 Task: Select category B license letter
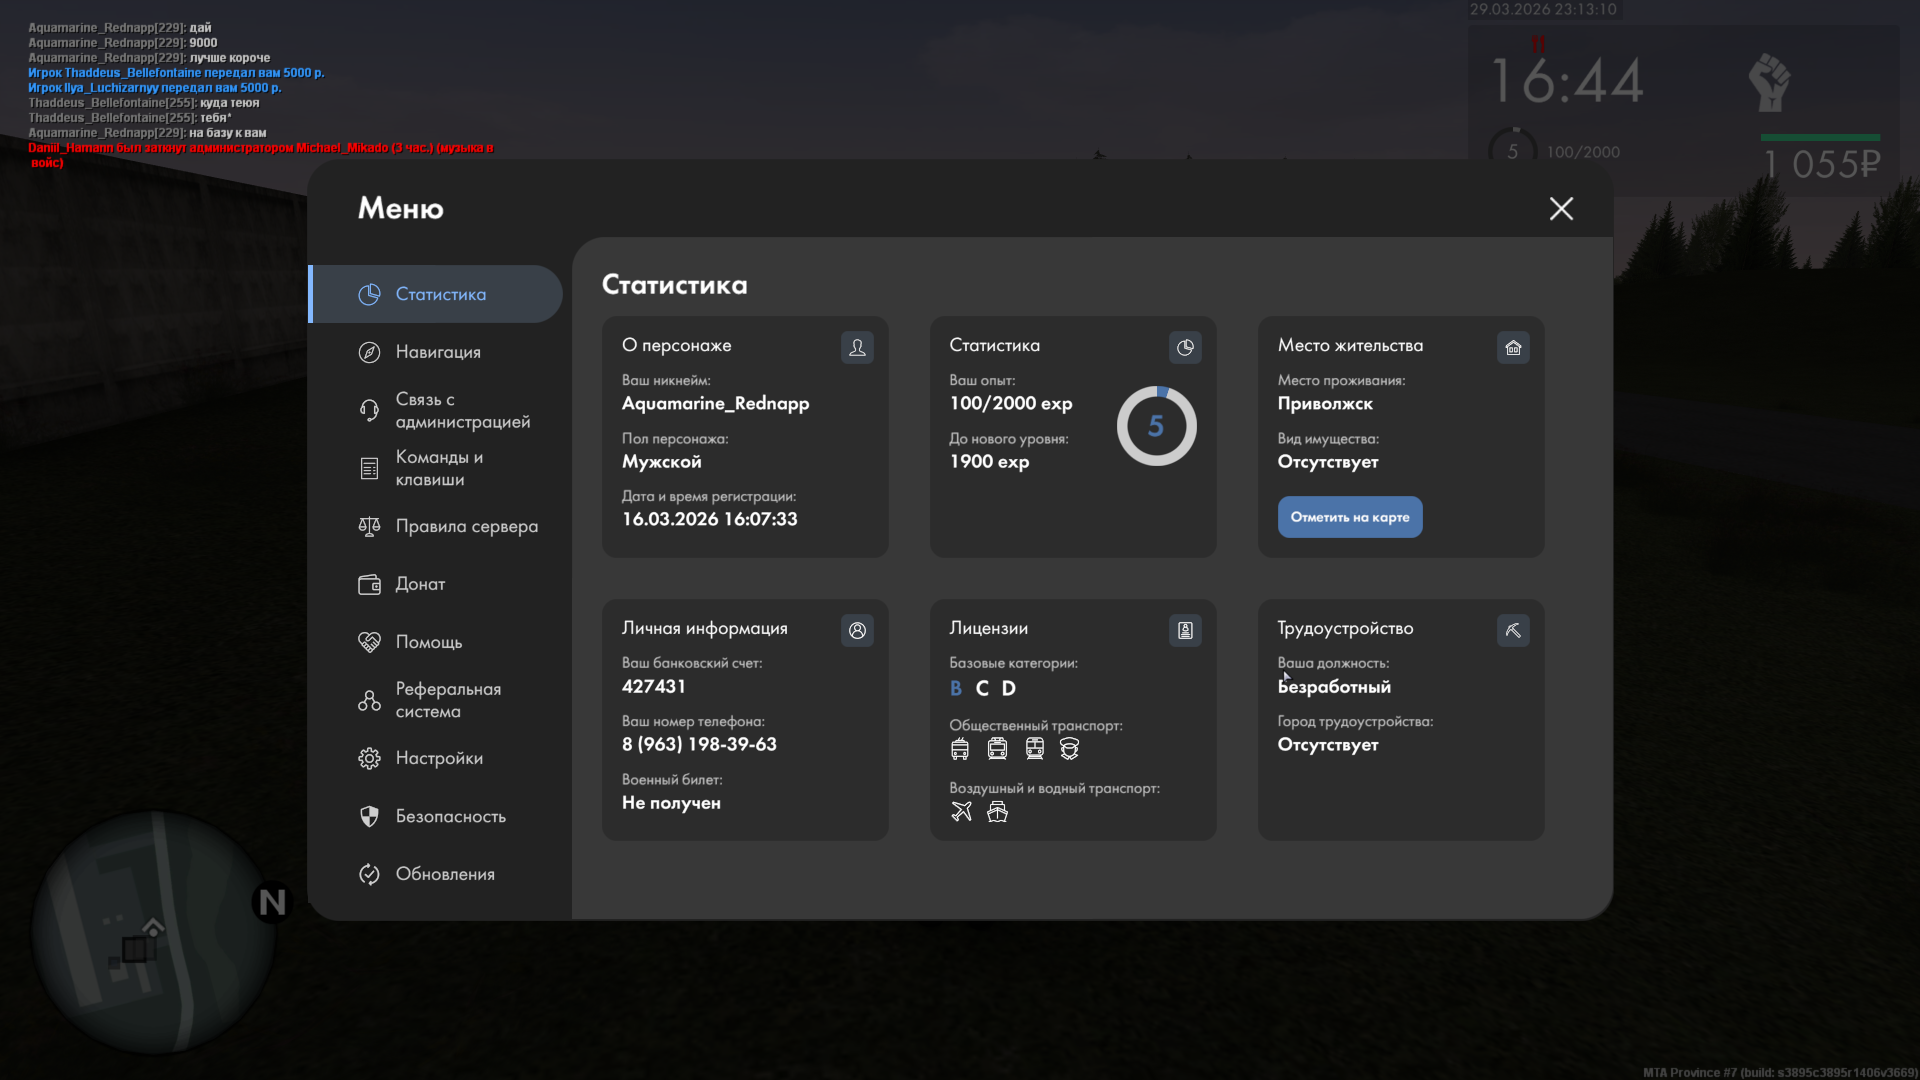point(956,688)
